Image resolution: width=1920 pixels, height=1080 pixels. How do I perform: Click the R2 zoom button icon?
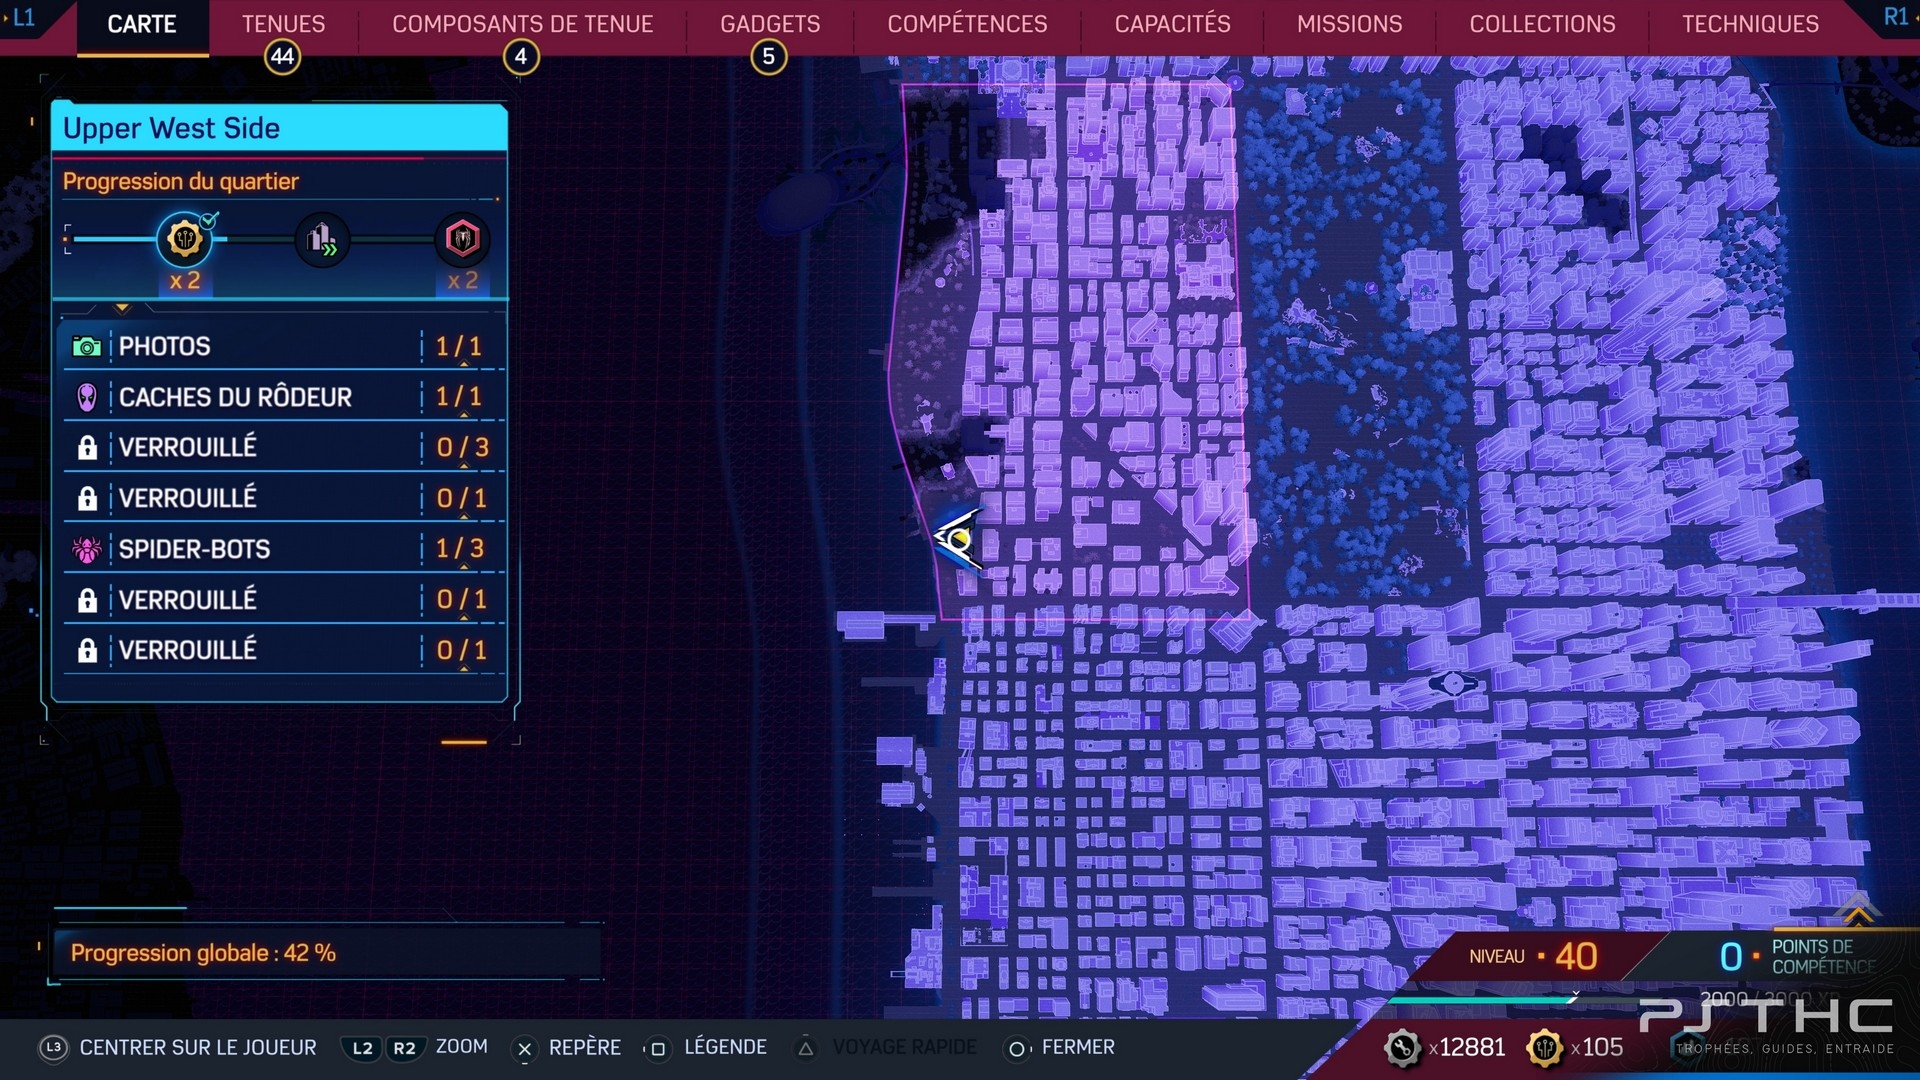(404, 1048)
